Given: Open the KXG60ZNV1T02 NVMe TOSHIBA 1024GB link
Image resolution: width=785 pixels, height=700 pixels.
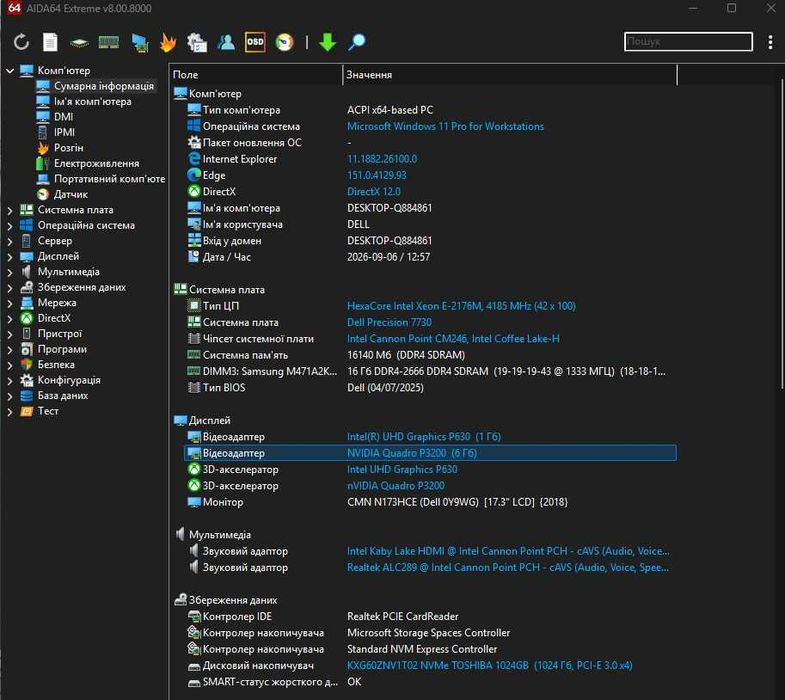Looking at the screenshot, I should (490, 665).
